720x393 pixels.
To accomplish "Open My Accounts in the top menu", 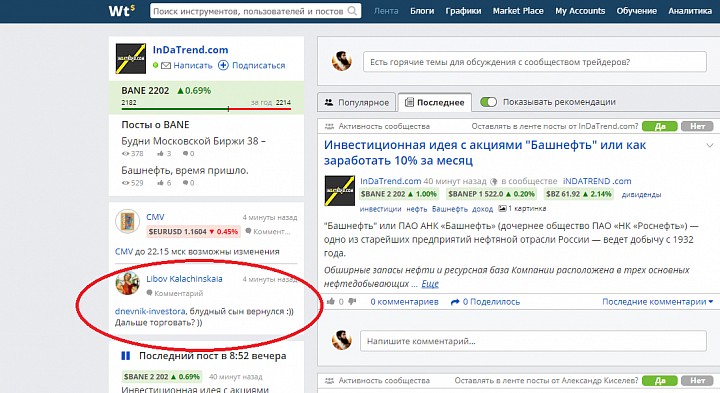I will [x=580, y=11].
